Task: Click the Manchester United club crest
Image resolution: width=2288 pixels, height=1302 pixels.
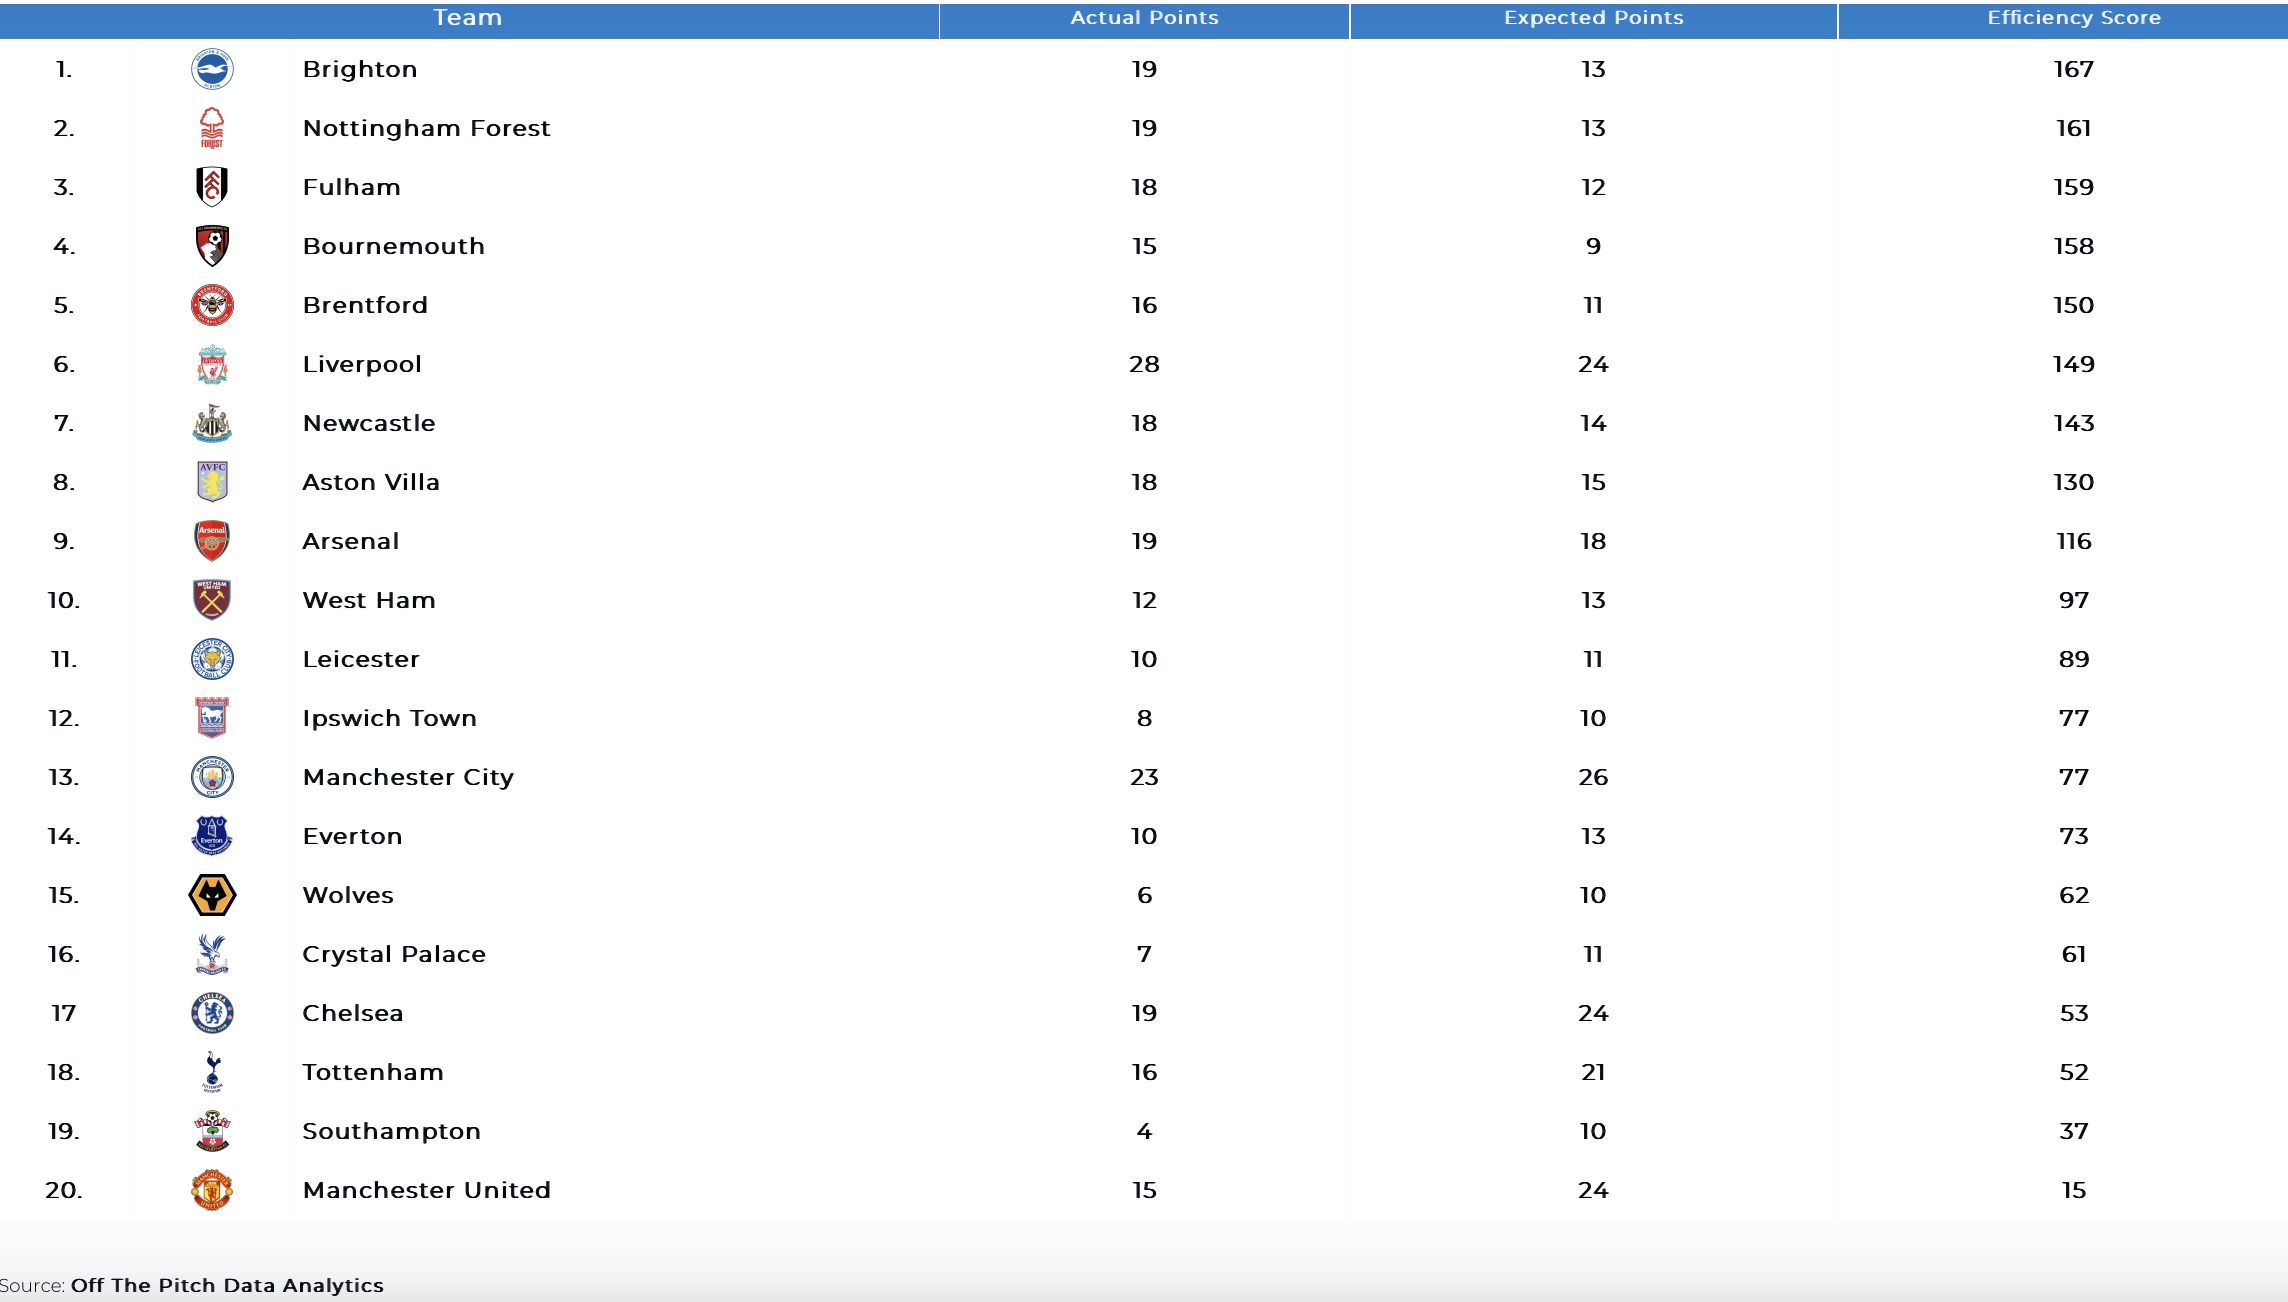Action: [x=212, y=1190]
